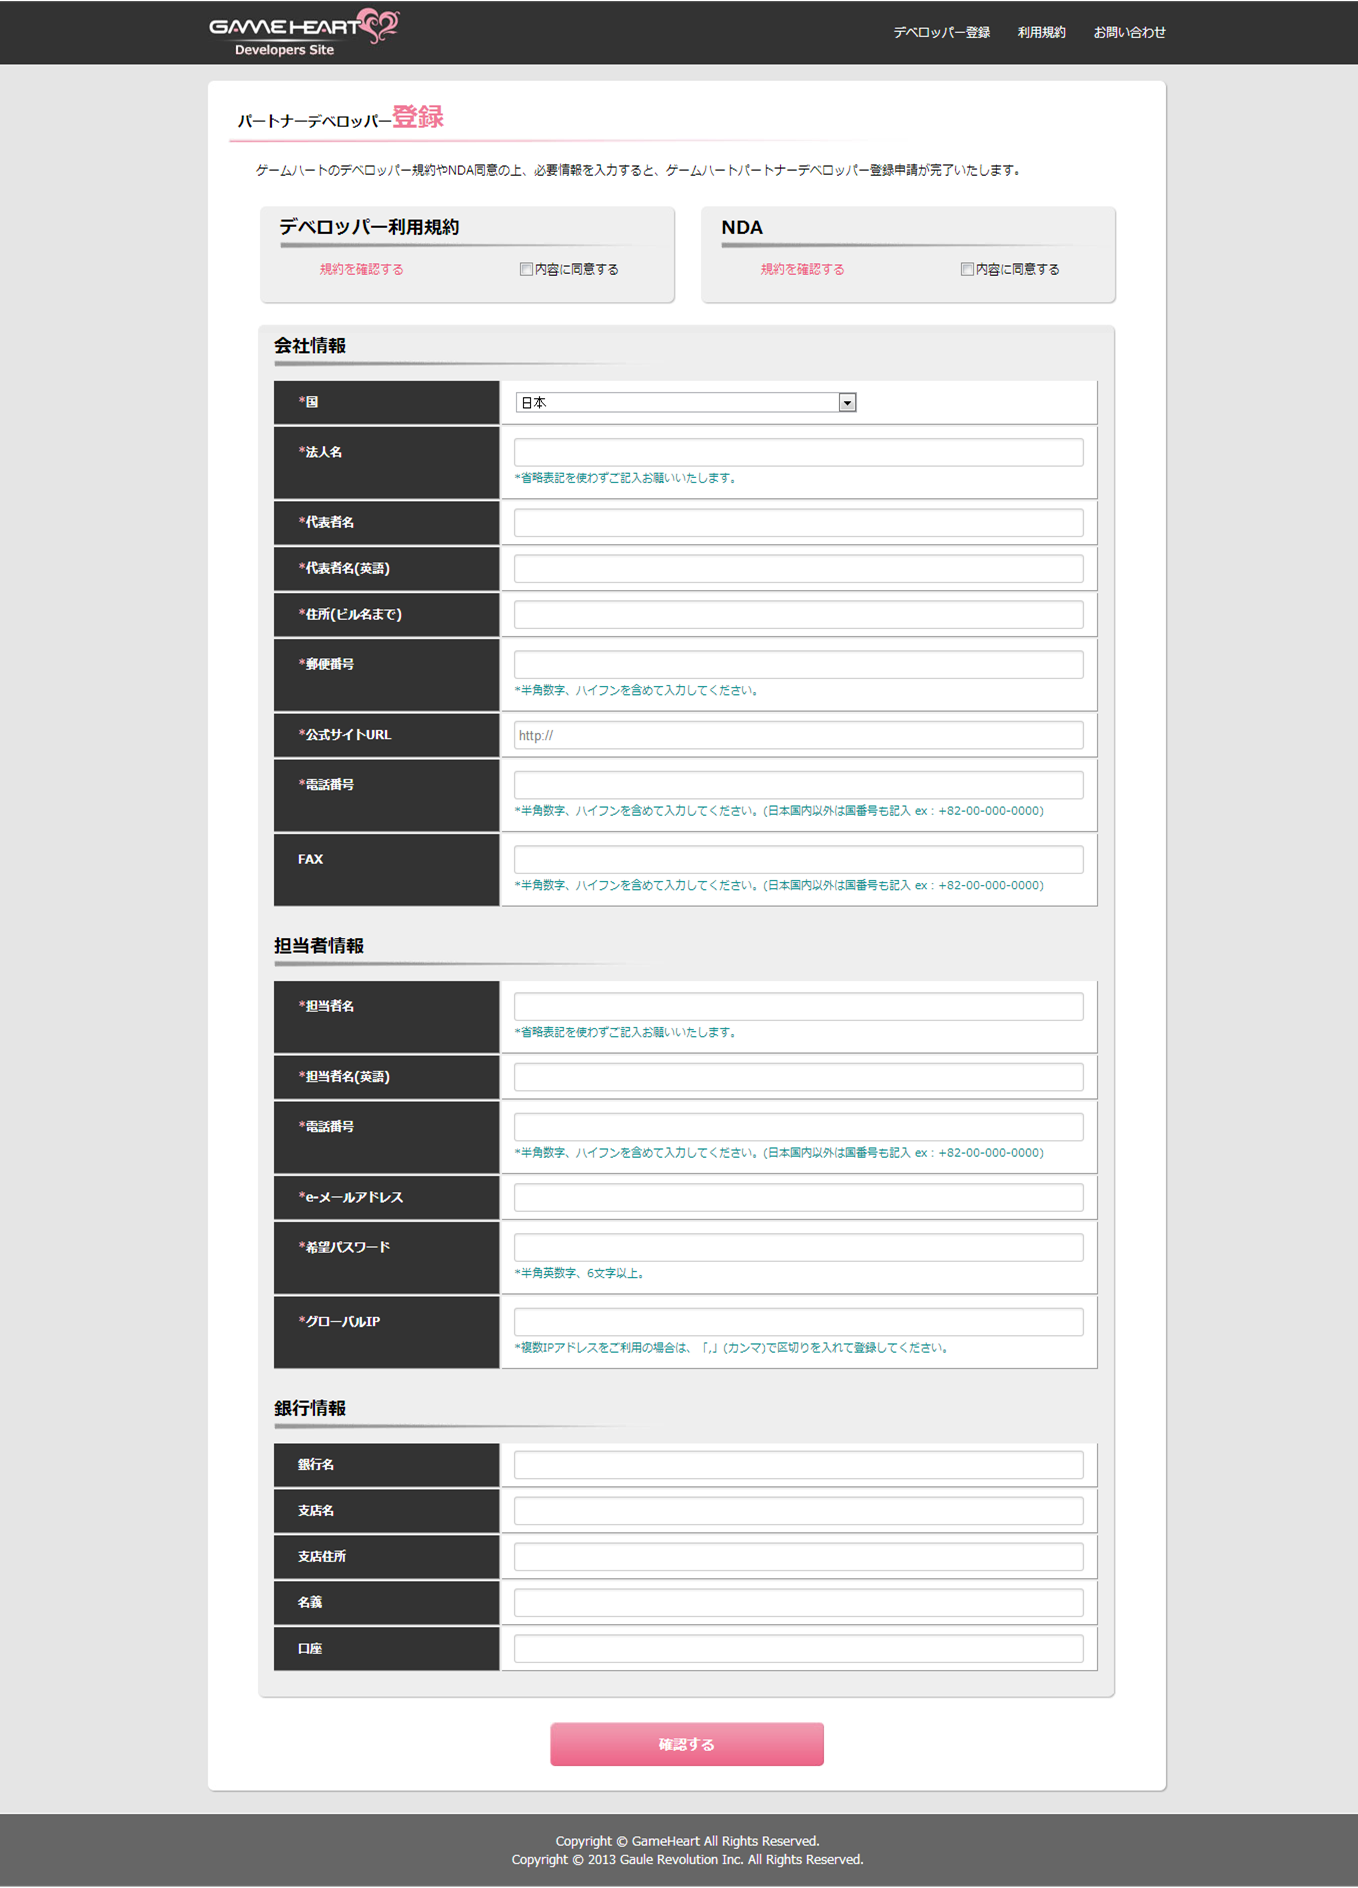
Task: Focus the 希望パスワード input field
Action: tap(798, 1247)
